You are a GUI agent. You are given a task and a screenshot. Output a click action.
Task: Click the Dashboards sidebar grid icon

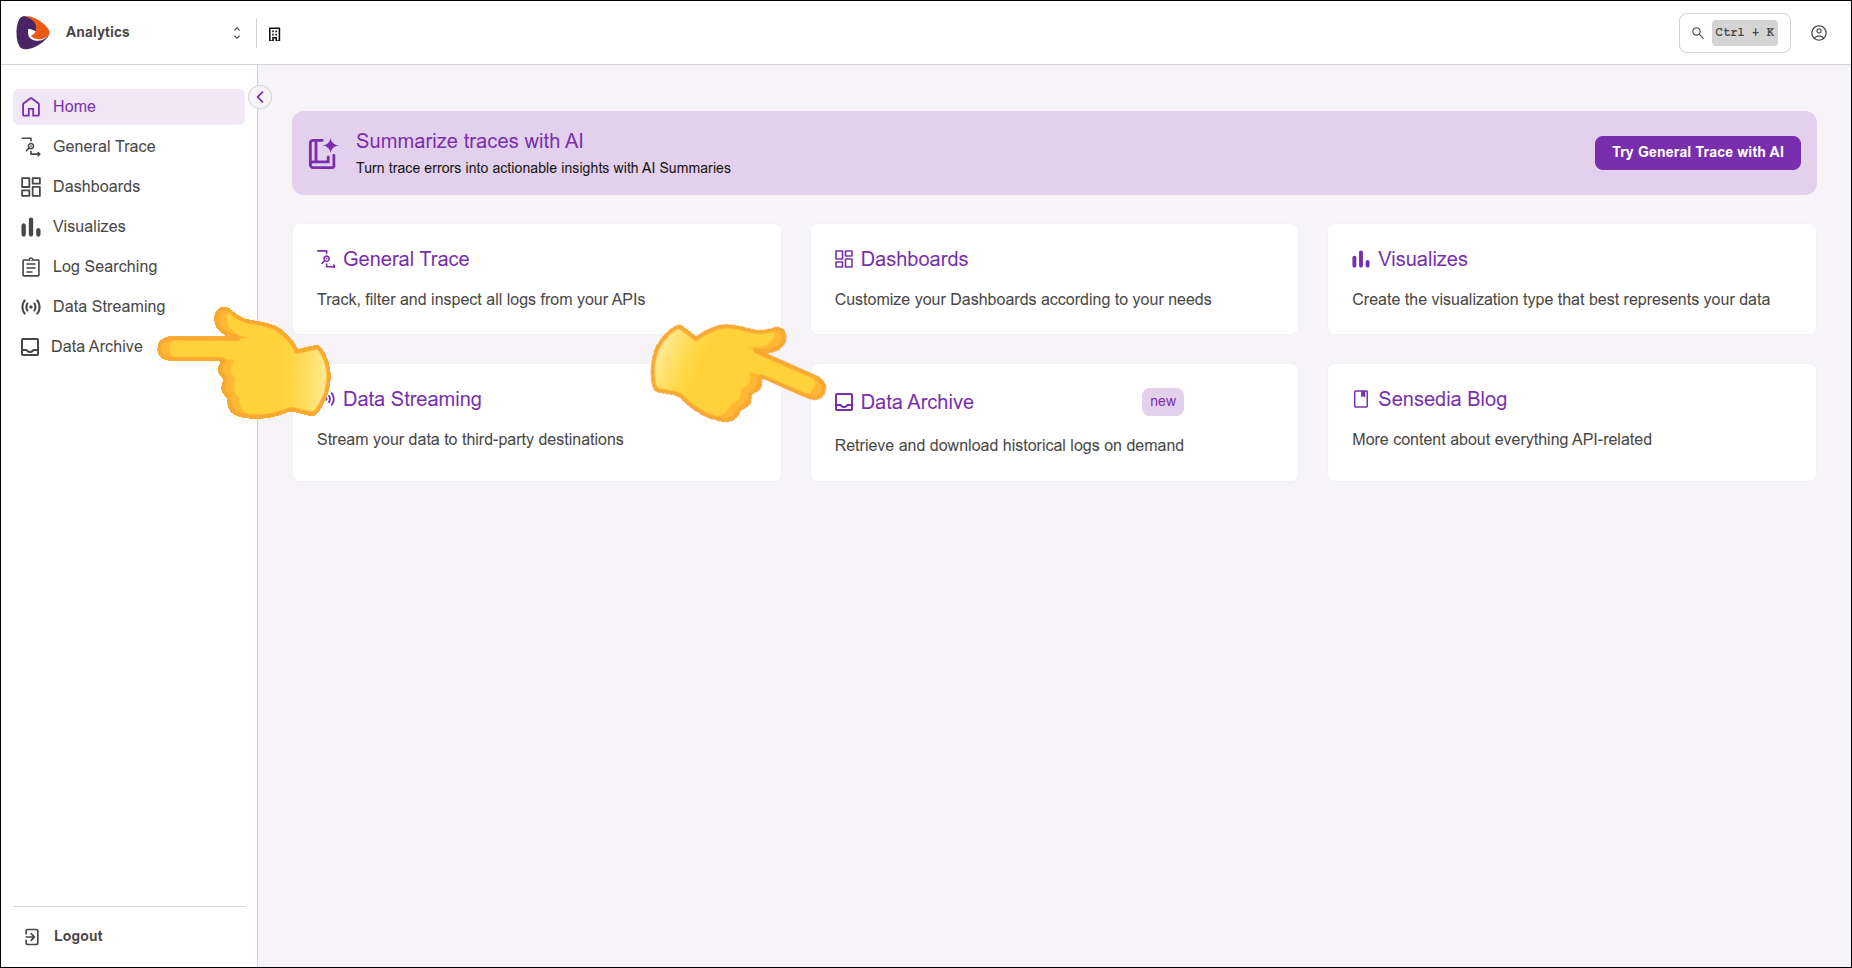31,187
